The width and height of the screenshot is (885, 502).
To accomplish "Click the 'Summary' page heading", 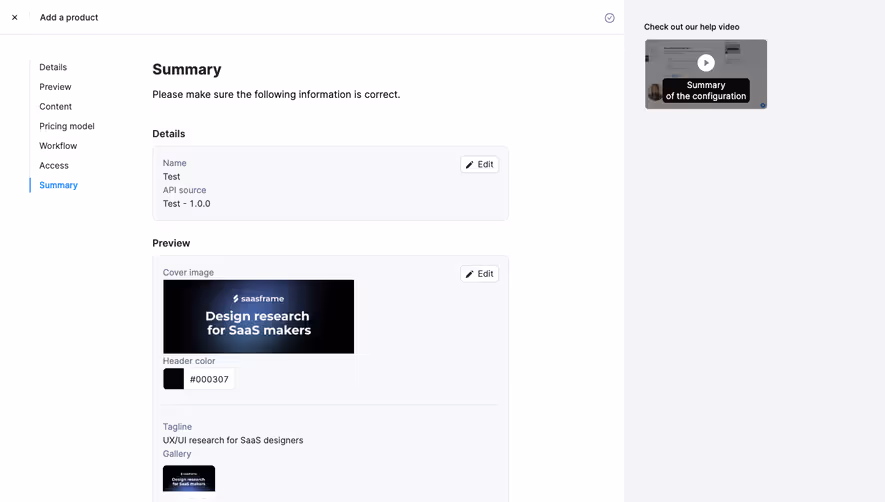I will click(187, 69).
